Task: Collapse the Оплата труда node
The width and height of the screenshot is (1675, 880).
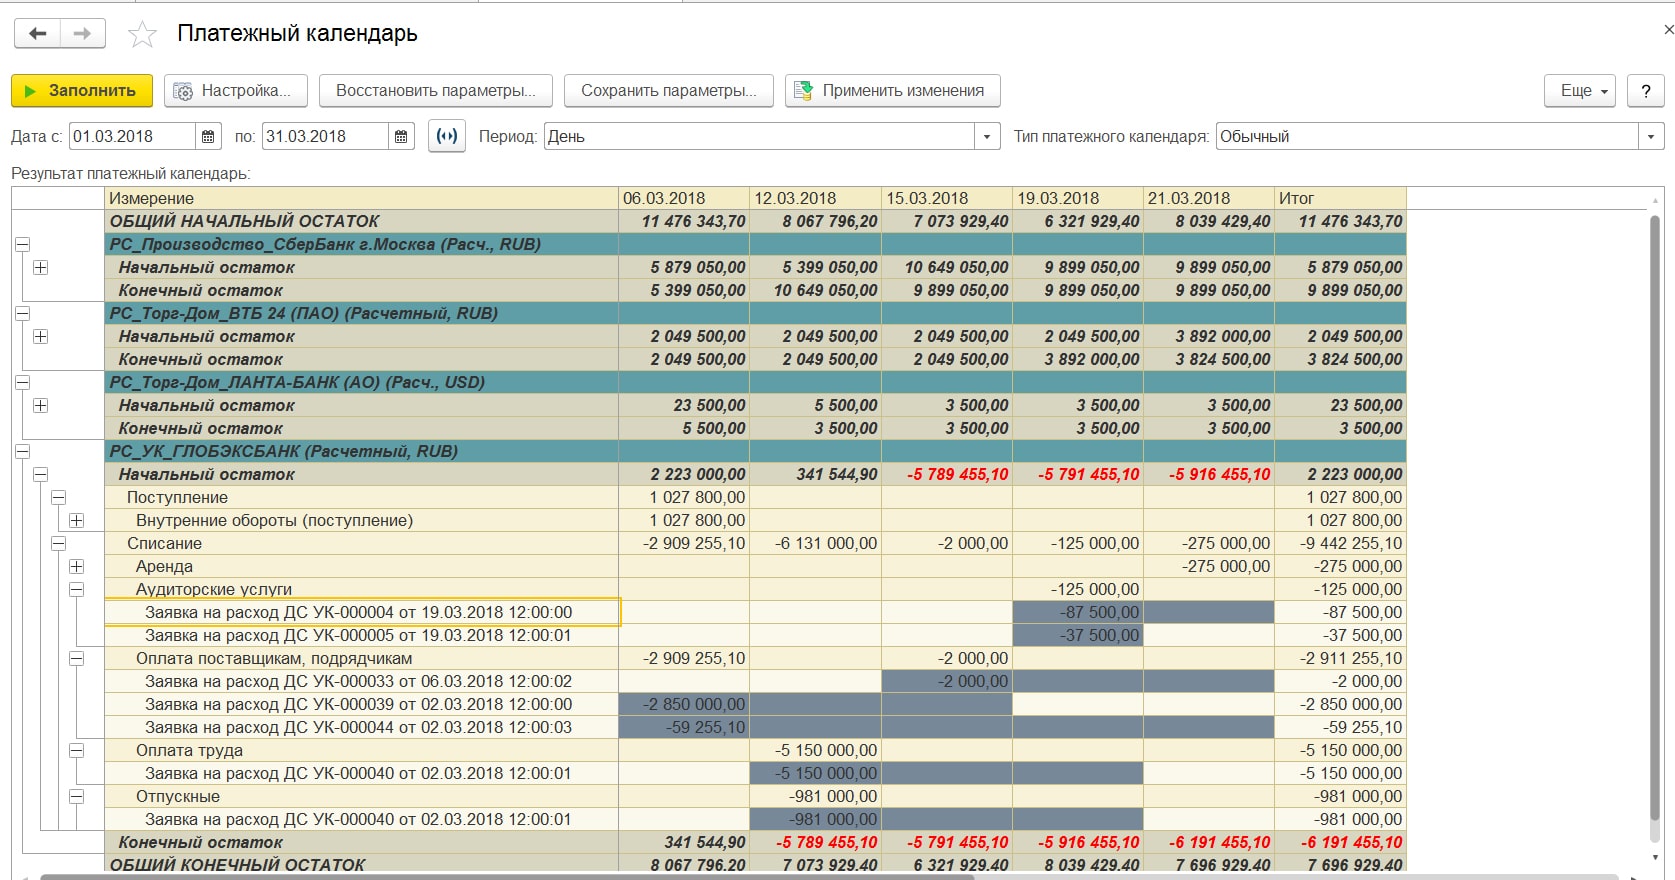Action: [76, 750]
